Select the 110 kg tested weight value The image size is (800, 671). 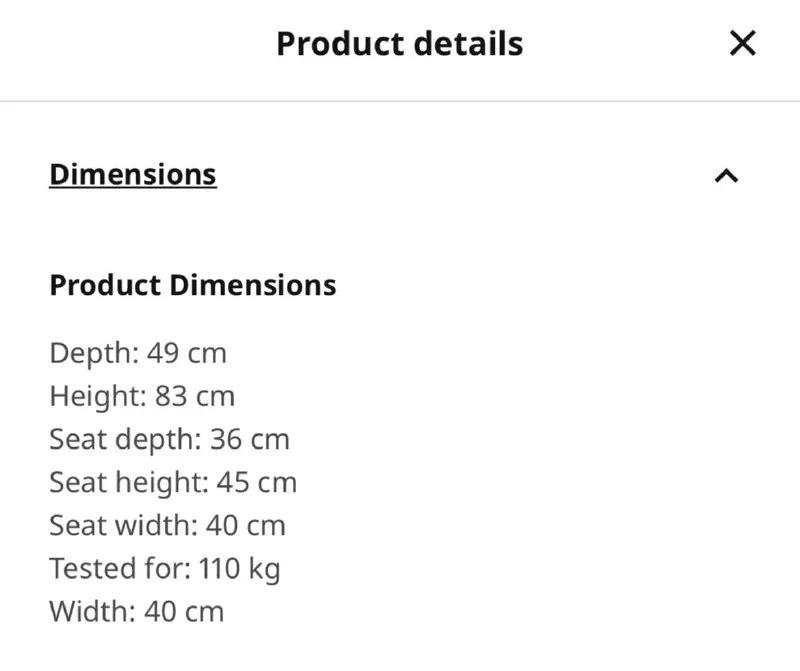point(239,569)
